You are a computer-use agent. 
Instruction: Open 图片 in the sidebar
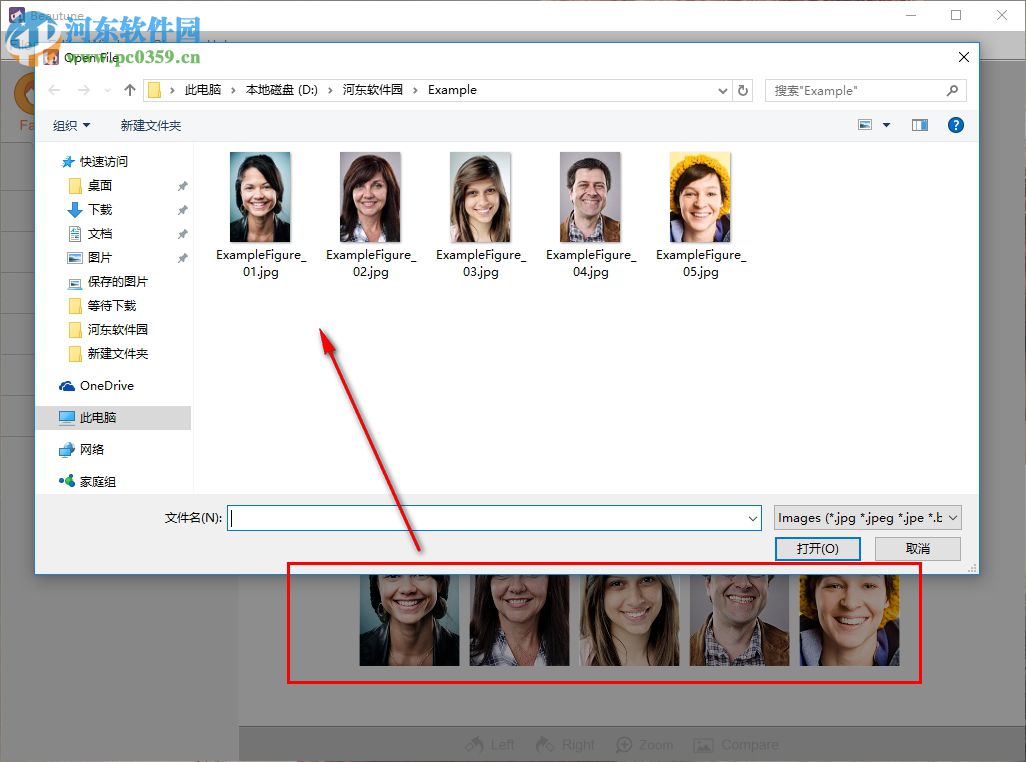[x=99, y=258]
